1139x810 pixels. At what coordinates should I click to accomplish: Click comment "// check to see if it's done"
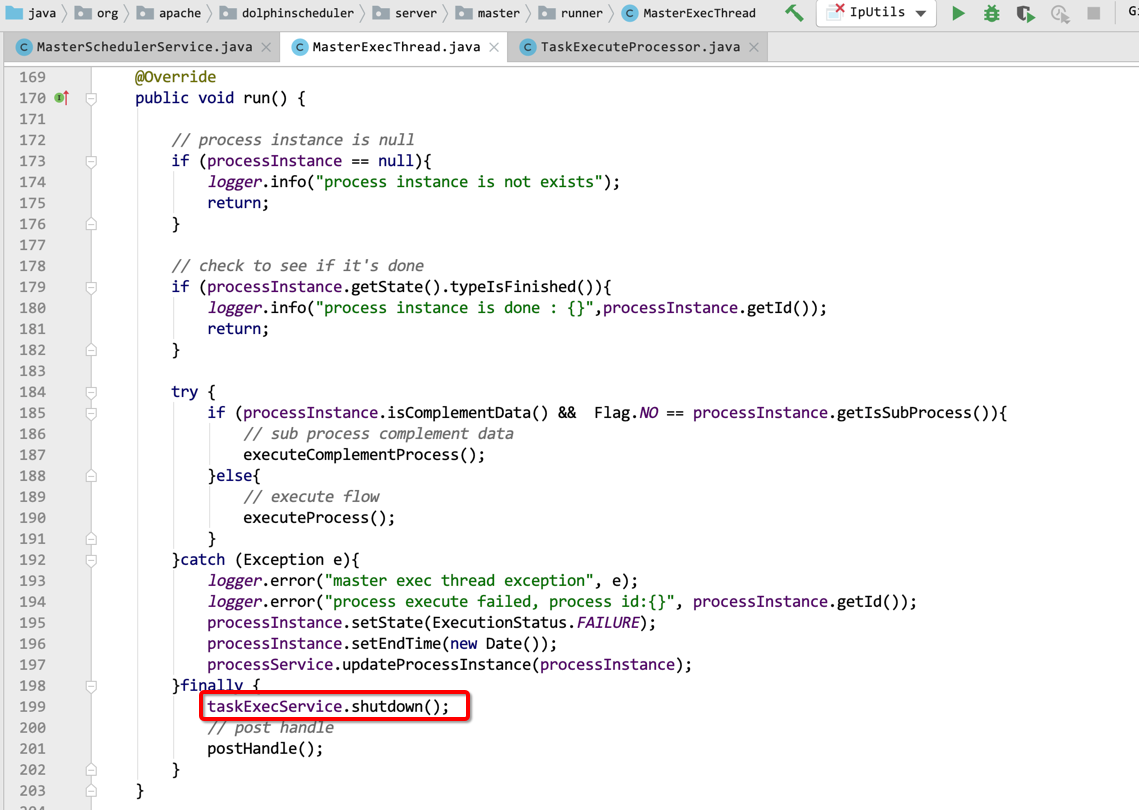coord(298,266)
